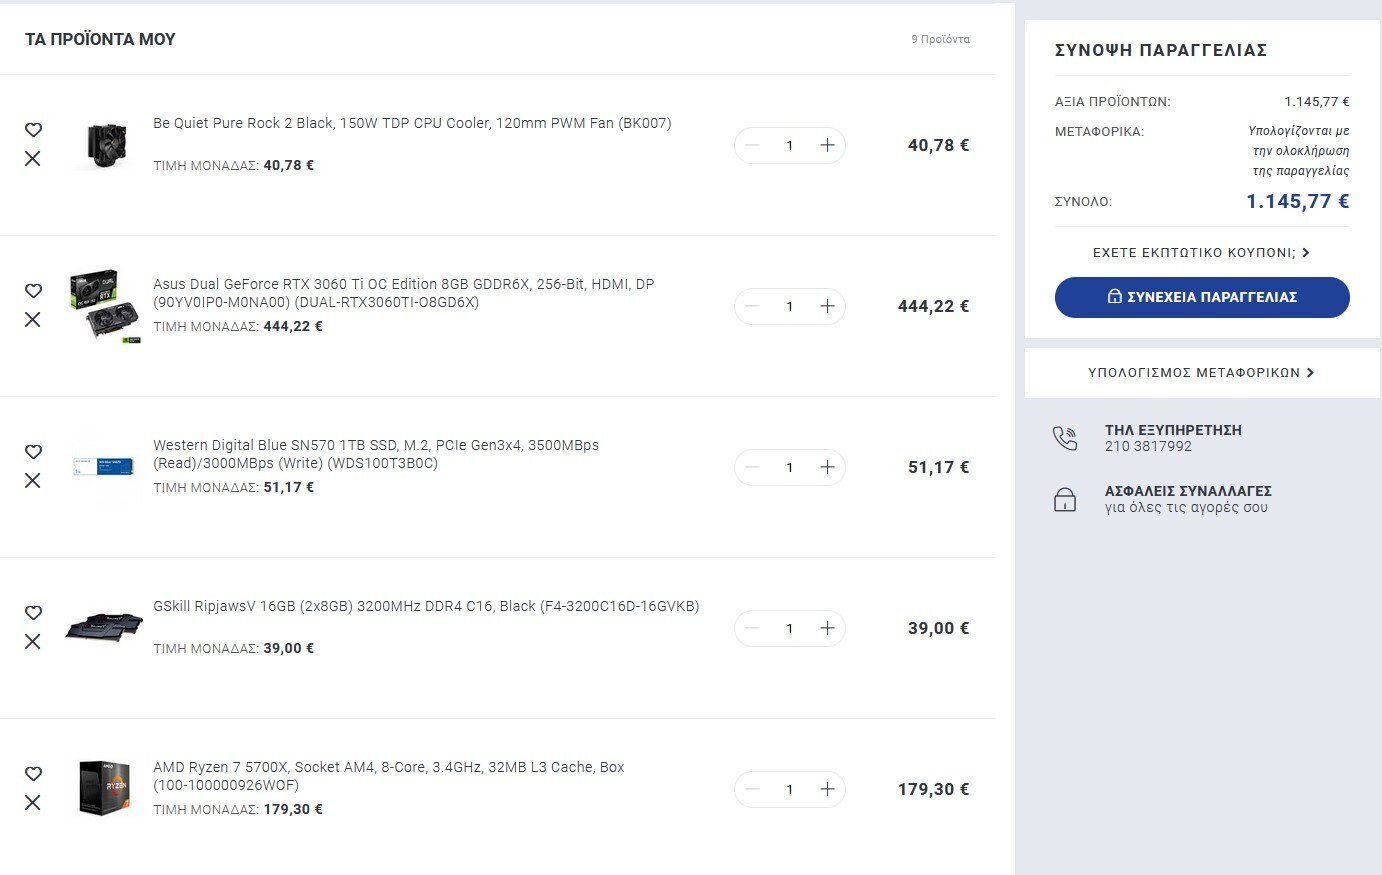Add Be Quiet Pure Rock cooler to wishlist
Viewport: 1382px width, 875px height.
pos(33,130)
